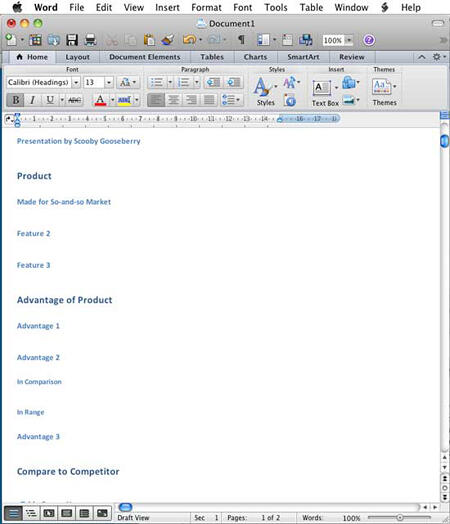Open the font color dropdown arrow
450x524 pixels.
click(113, 100)
